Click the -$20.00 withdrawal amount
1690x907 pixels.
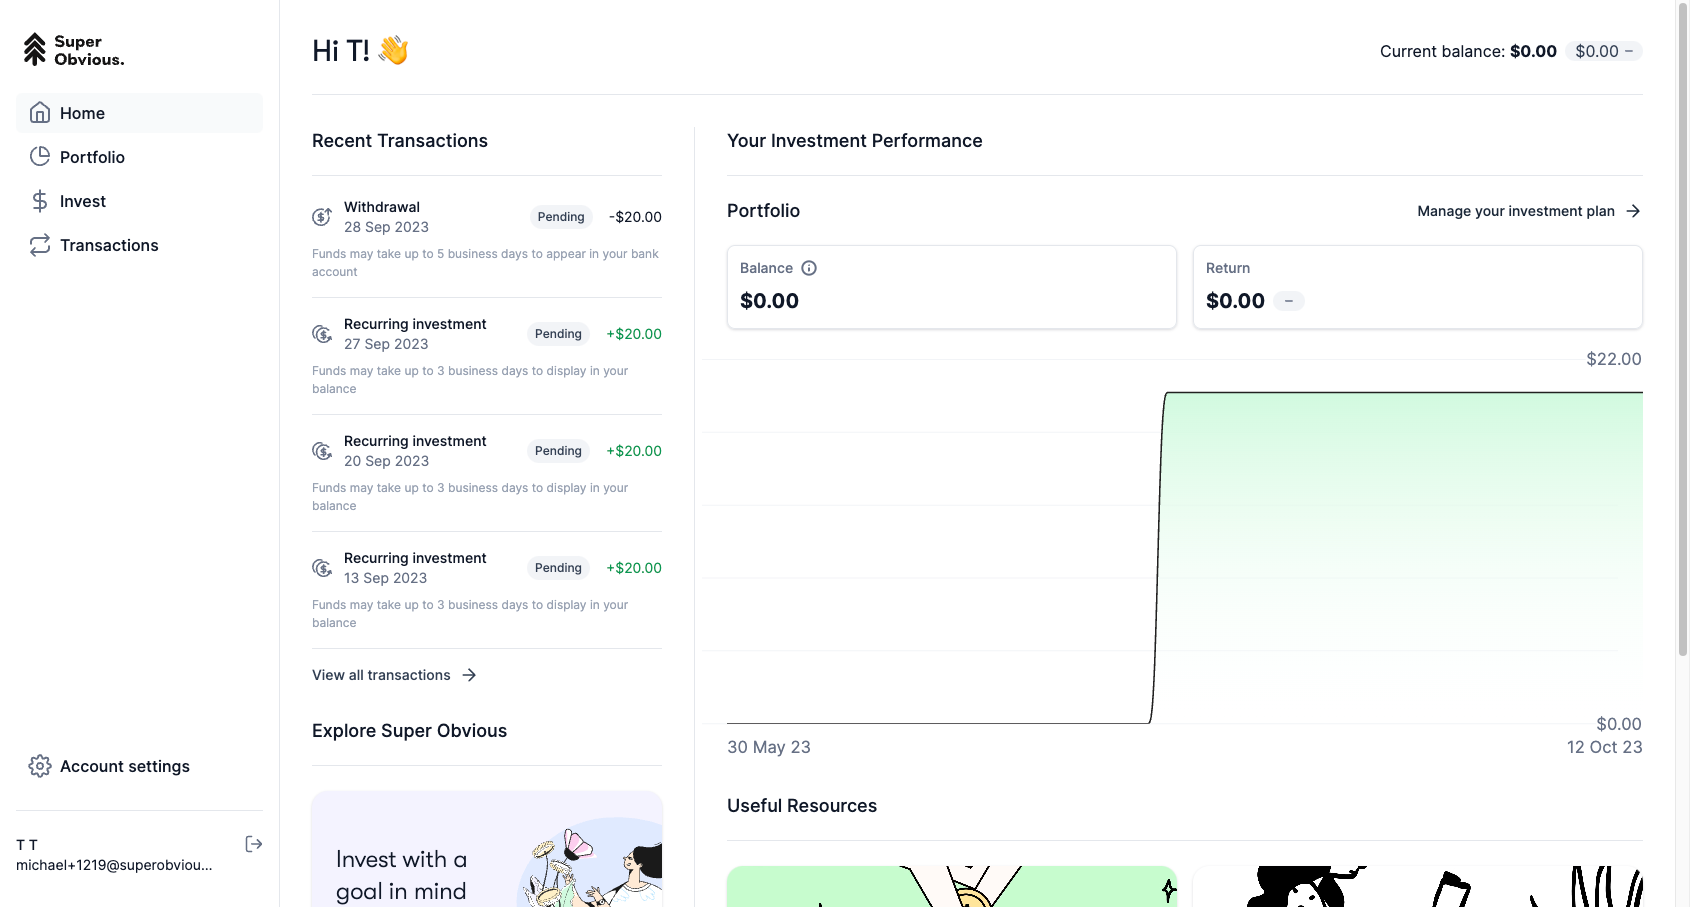coord(635,217)
